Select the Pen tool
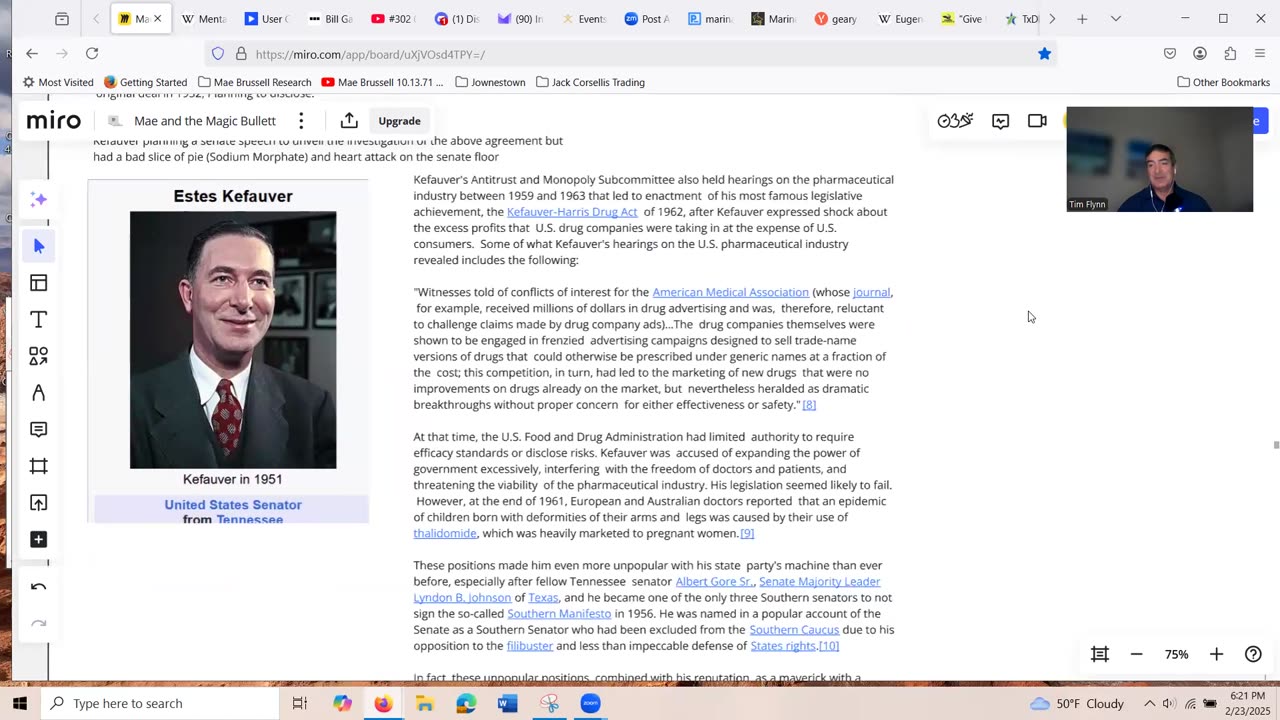The height and width of the screenshot is (720, 1280). [x=38, y=393]
